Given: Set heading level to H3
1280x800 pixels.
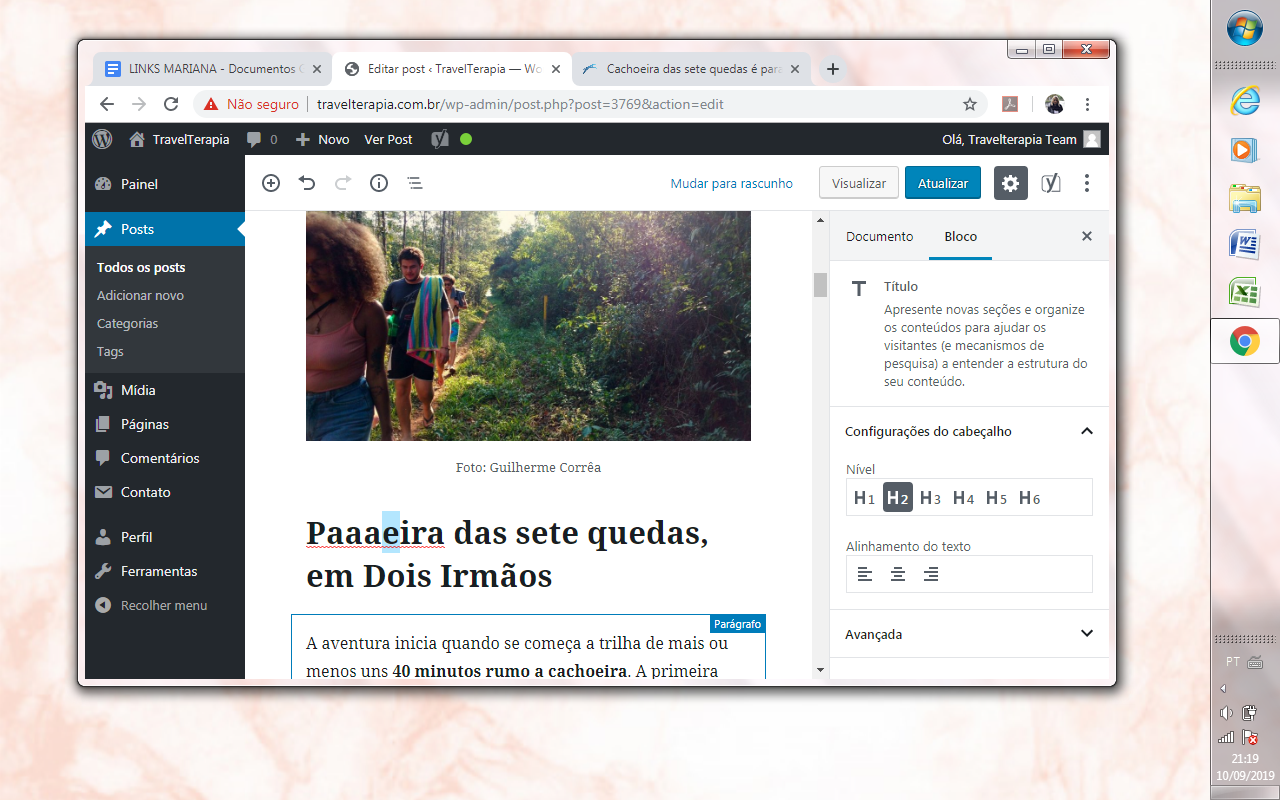Looking at the screenshot, I should coord(930,498).
